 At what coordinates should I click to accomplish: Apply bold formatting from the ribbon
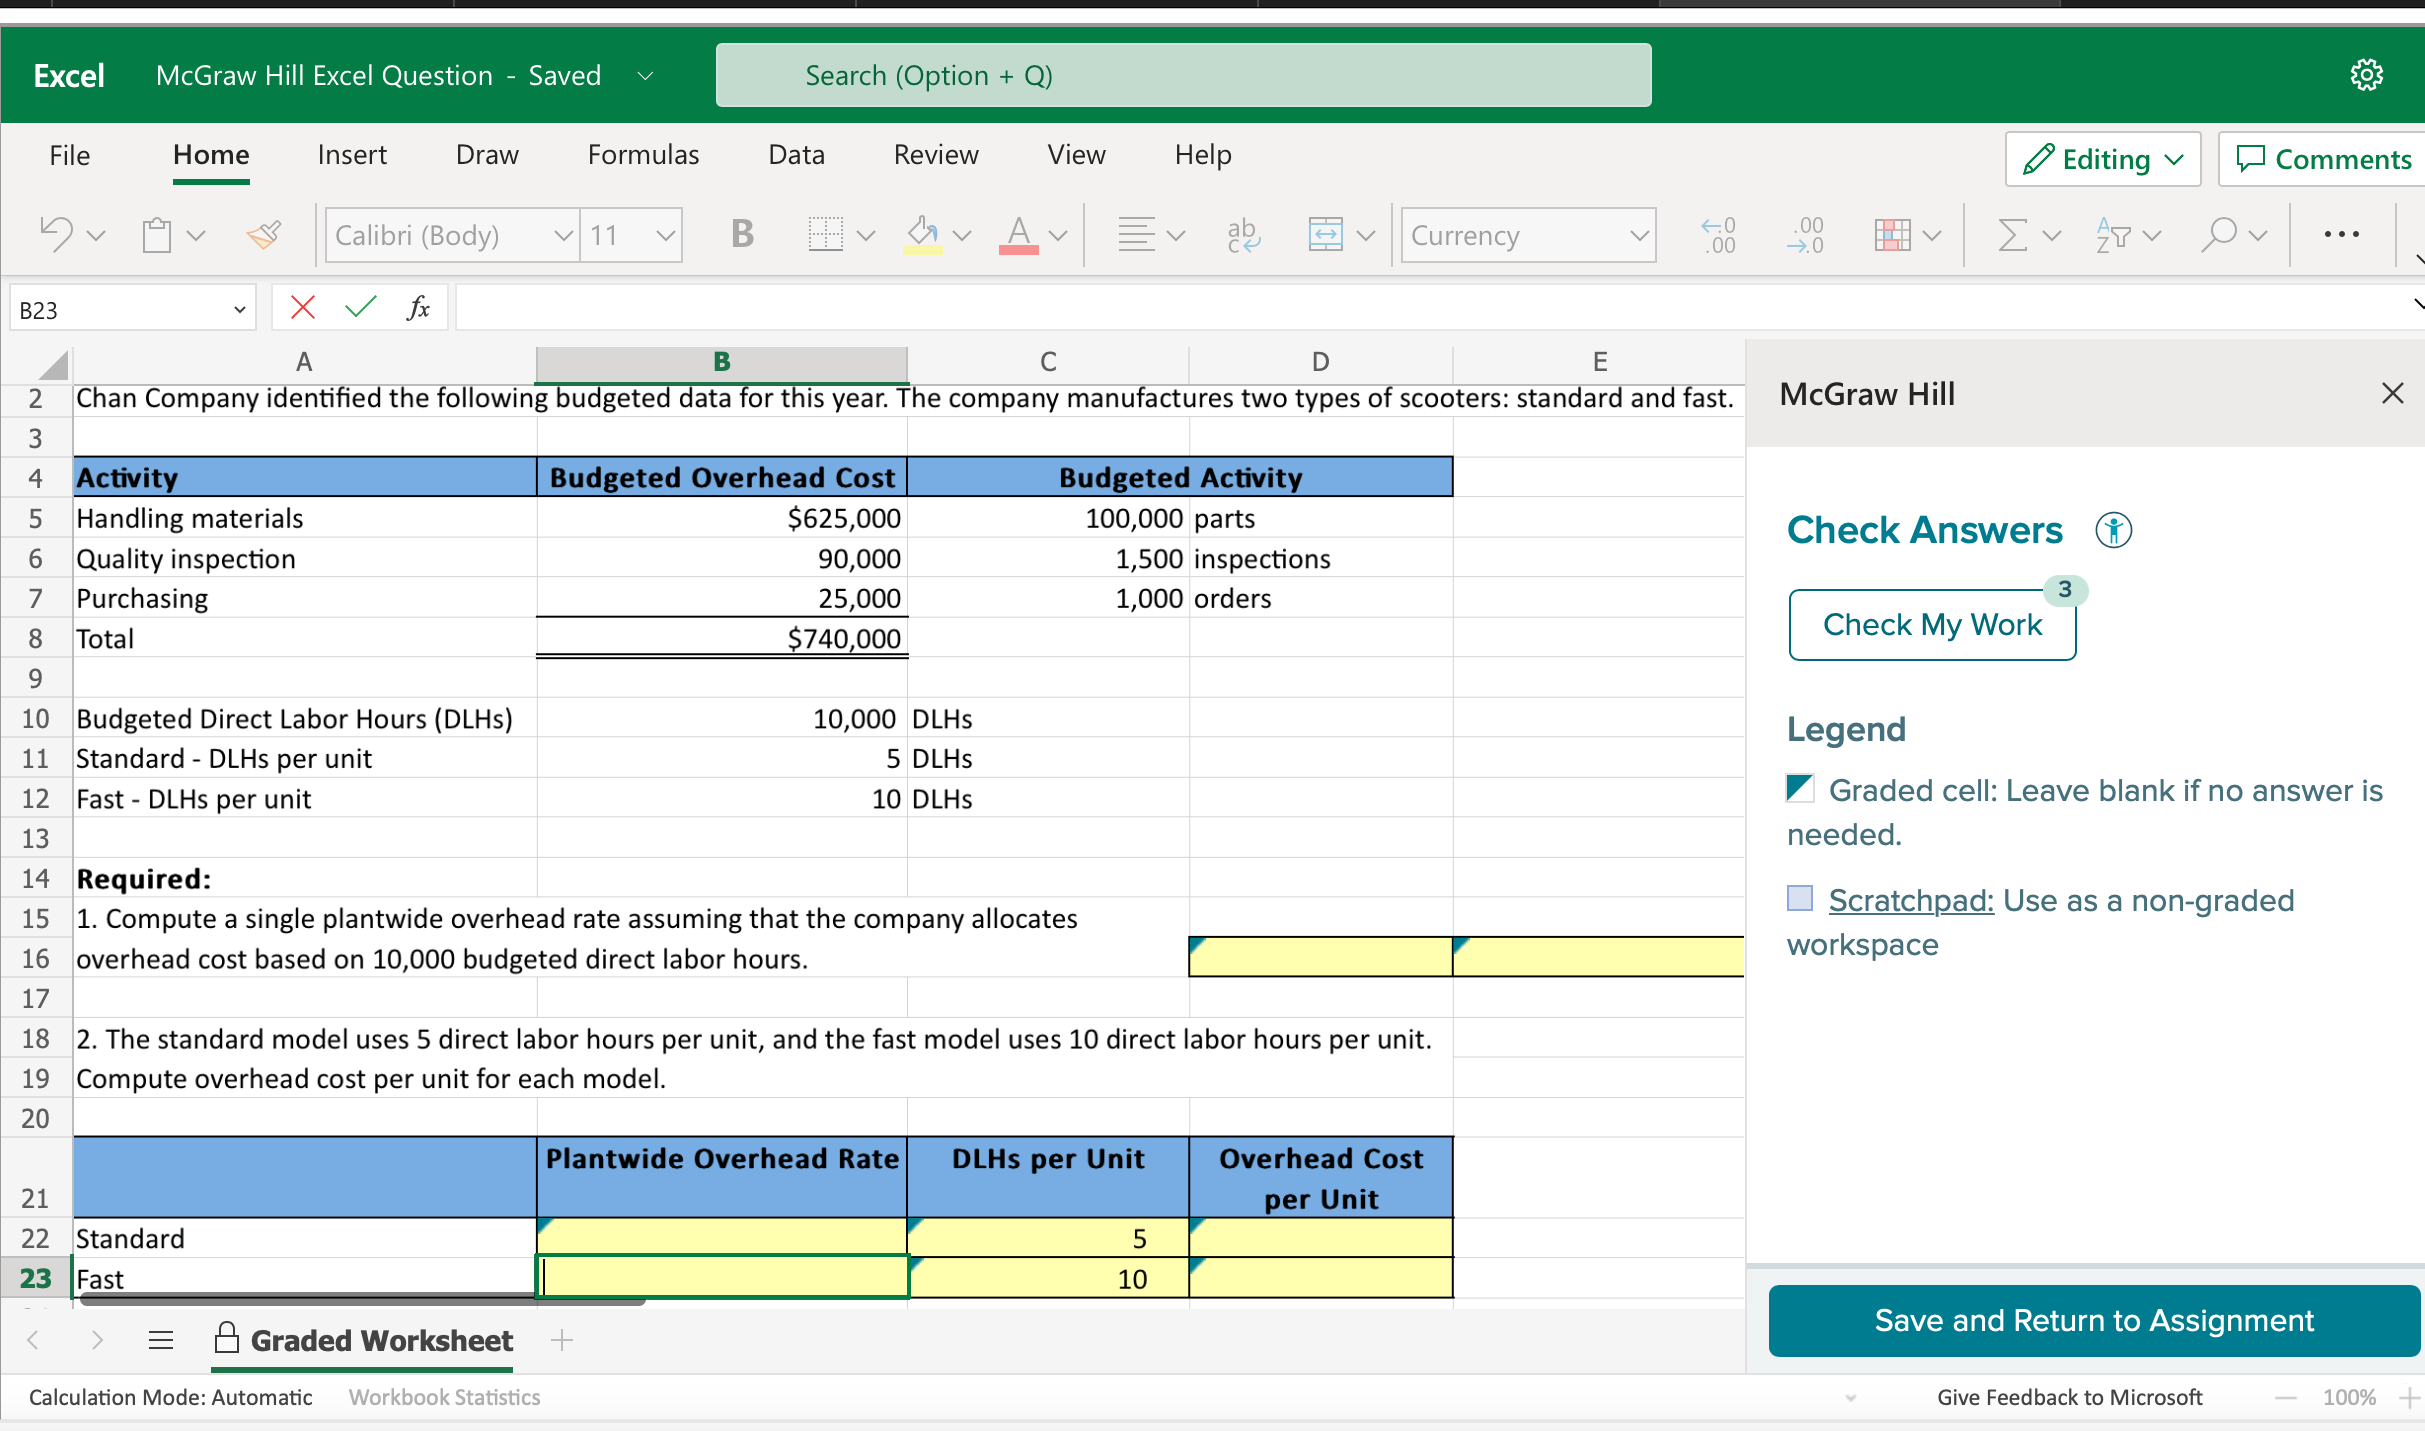click(742, 234)
